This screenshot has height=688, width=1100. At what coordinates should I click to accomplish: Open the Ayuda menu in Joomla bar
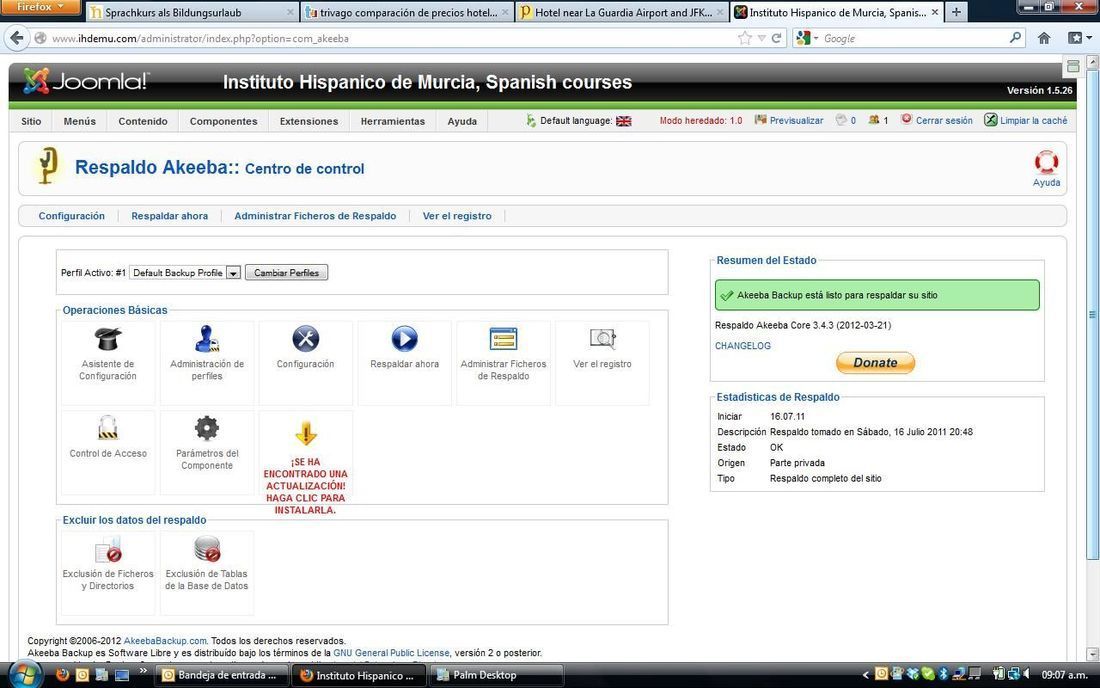click(x=462, y=121)
